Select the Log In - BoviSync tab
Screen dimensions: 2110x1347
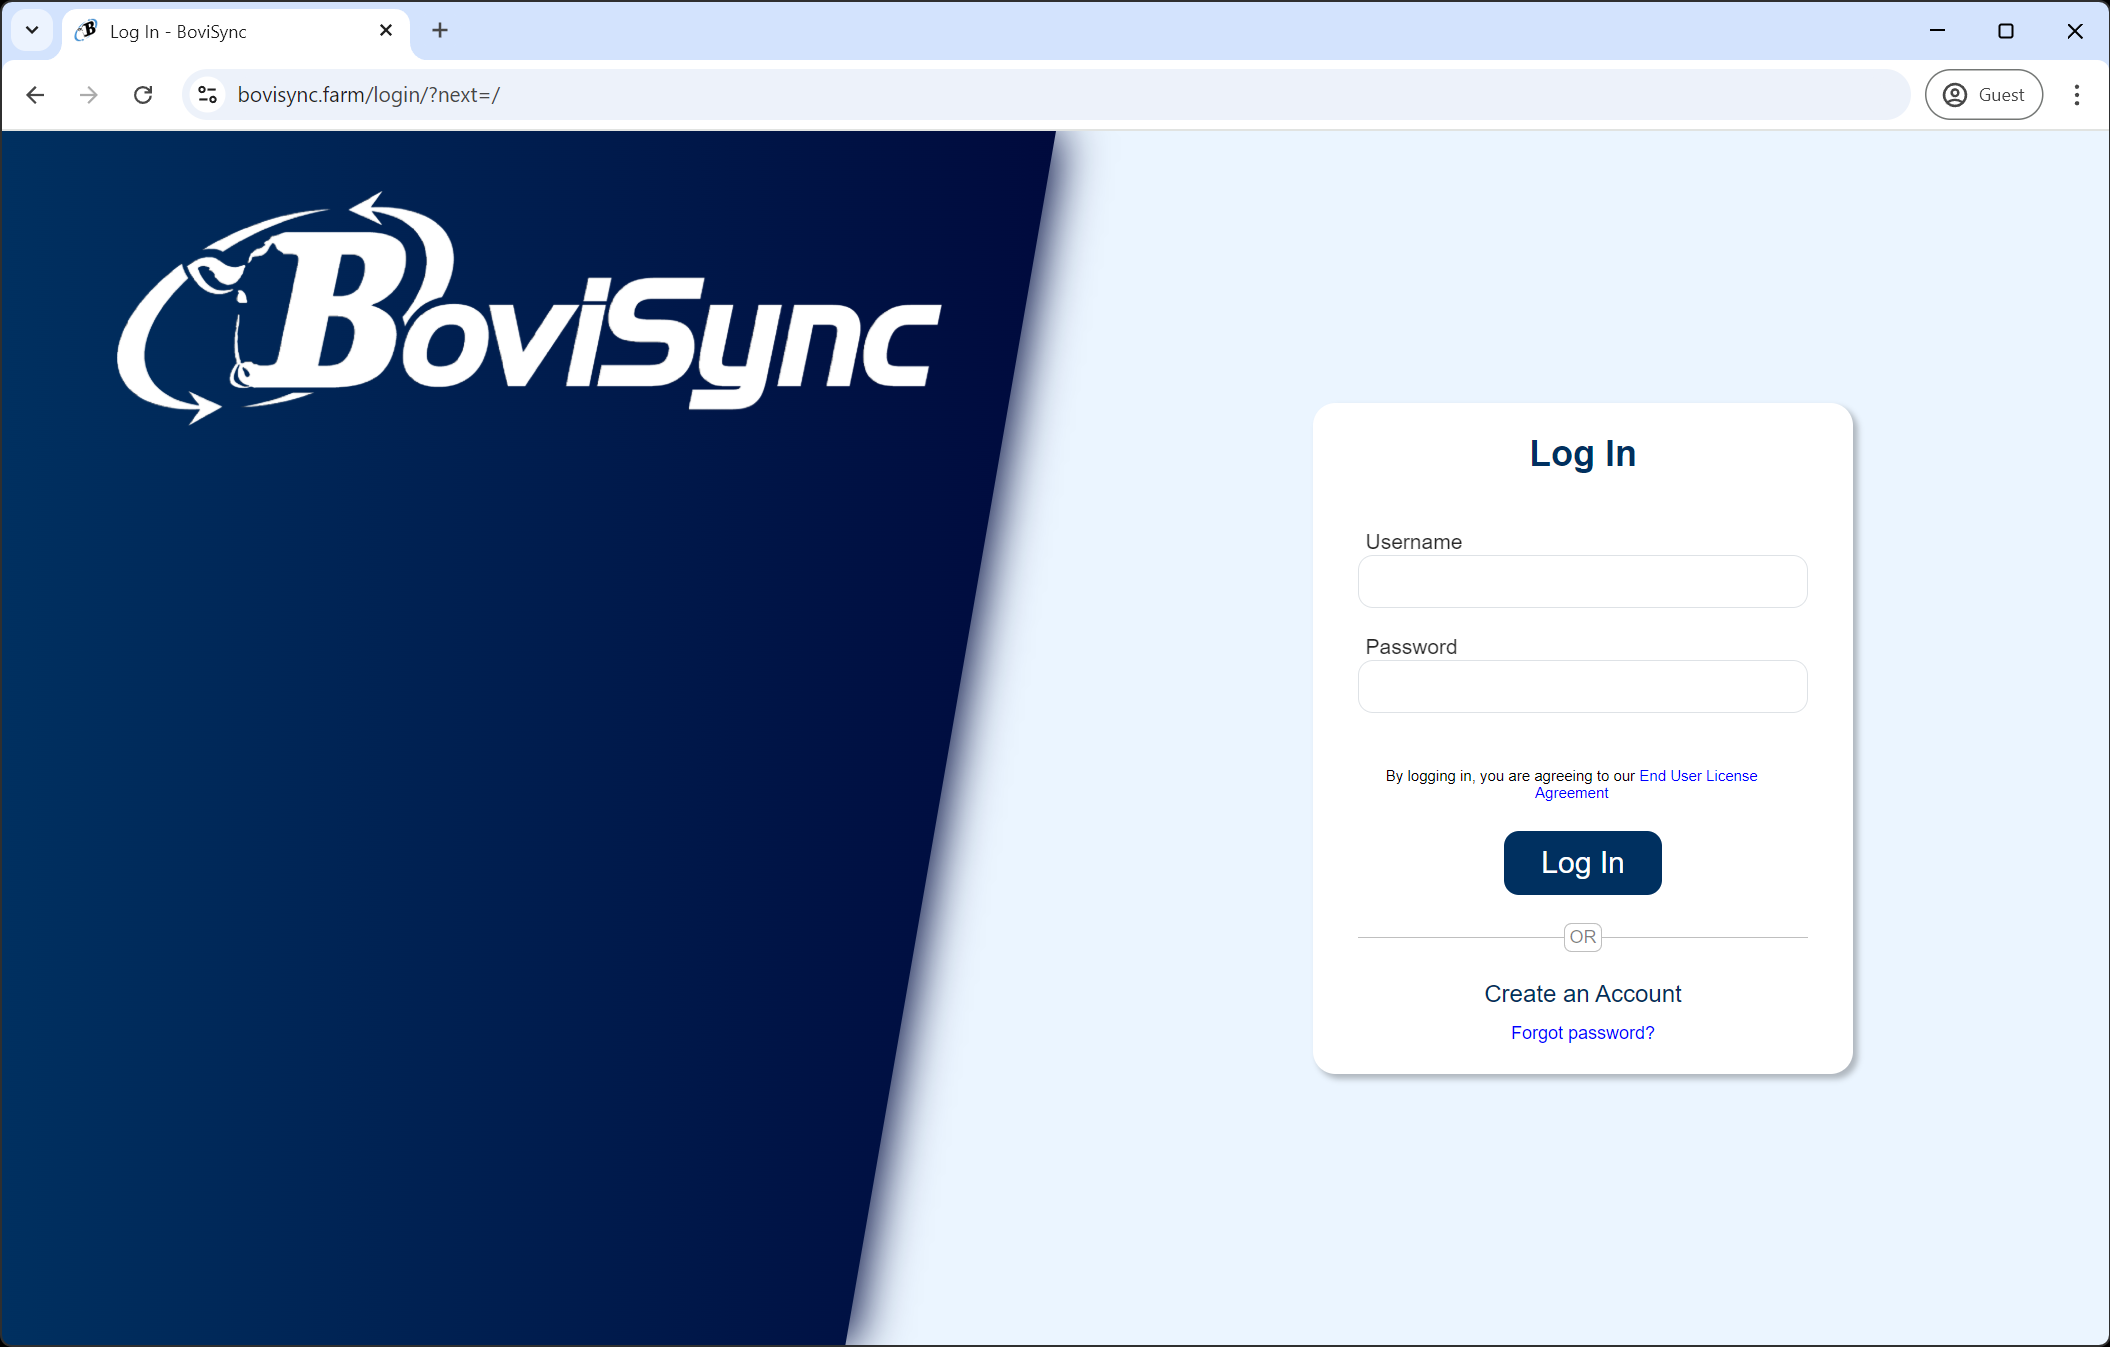pos(236,32)
